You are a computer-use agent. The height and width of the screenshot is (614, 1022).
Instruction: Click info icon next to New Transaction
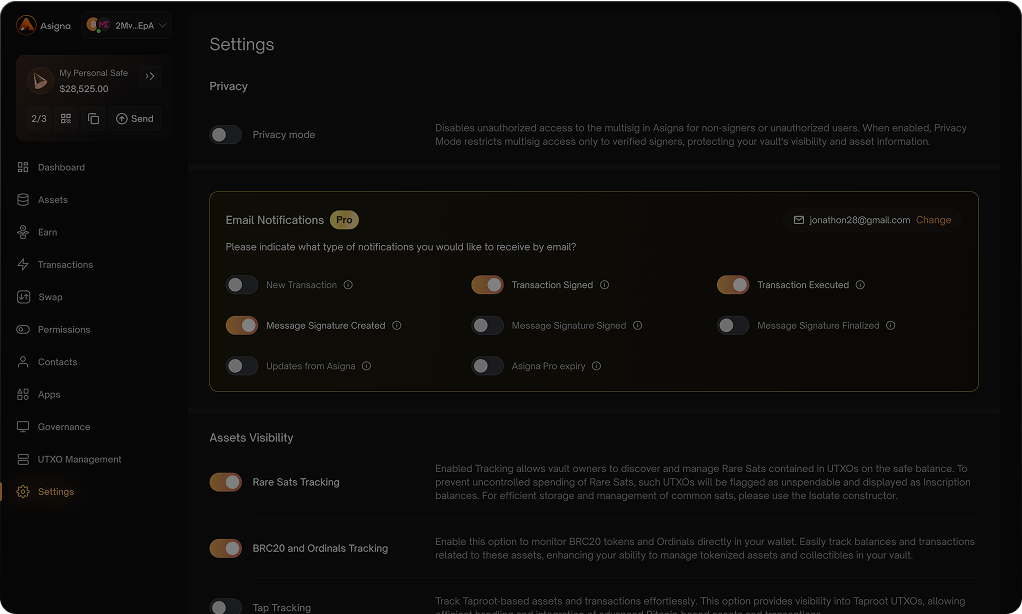[348, 285]
